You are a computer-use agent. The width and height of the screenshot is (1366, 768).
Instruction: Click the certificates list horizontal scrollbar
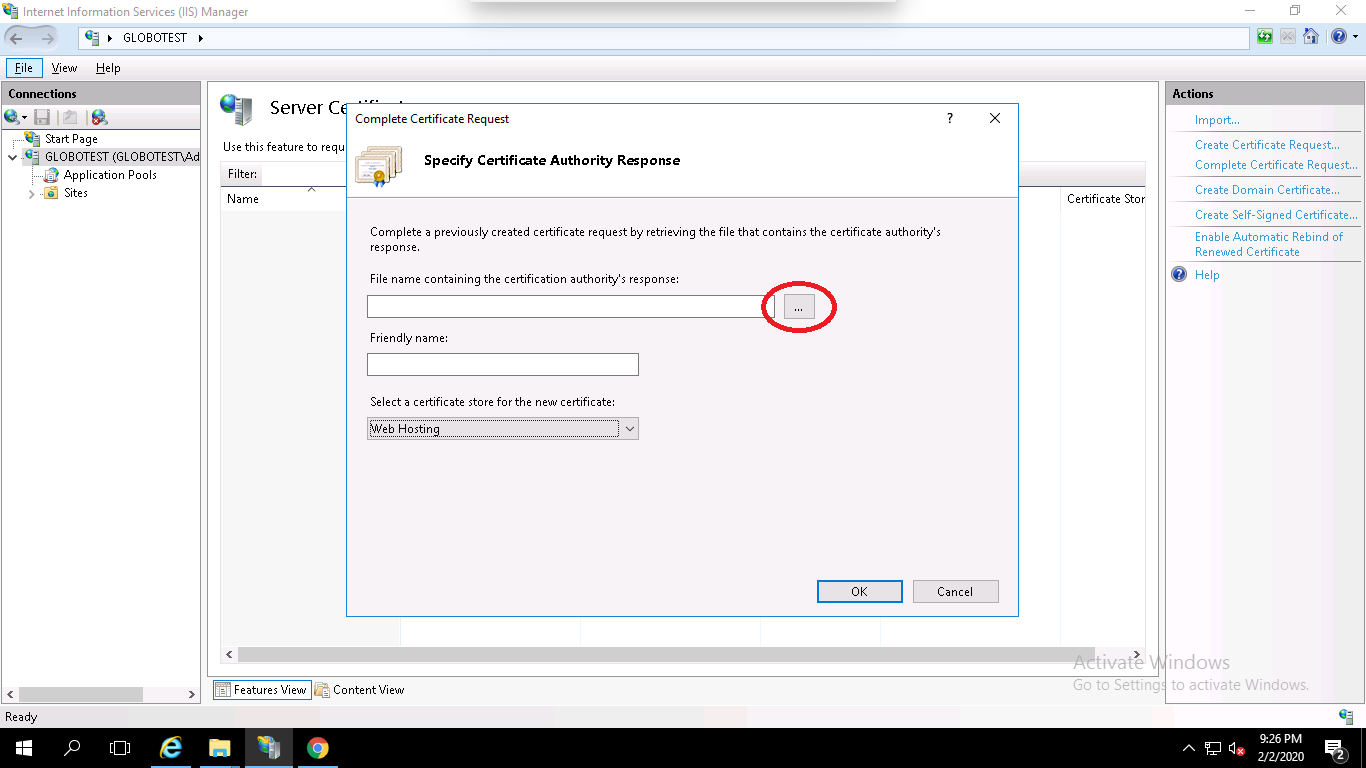coord(666,654)
